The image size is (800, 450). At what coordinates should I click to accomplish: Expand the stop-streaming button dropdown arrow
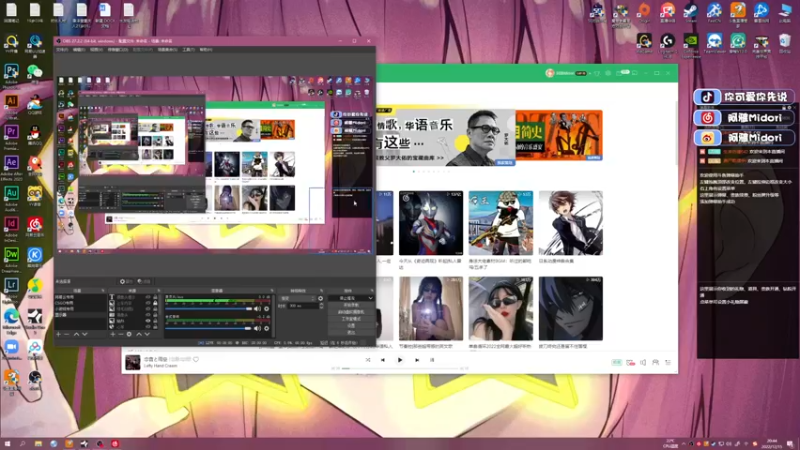(370, 298)
